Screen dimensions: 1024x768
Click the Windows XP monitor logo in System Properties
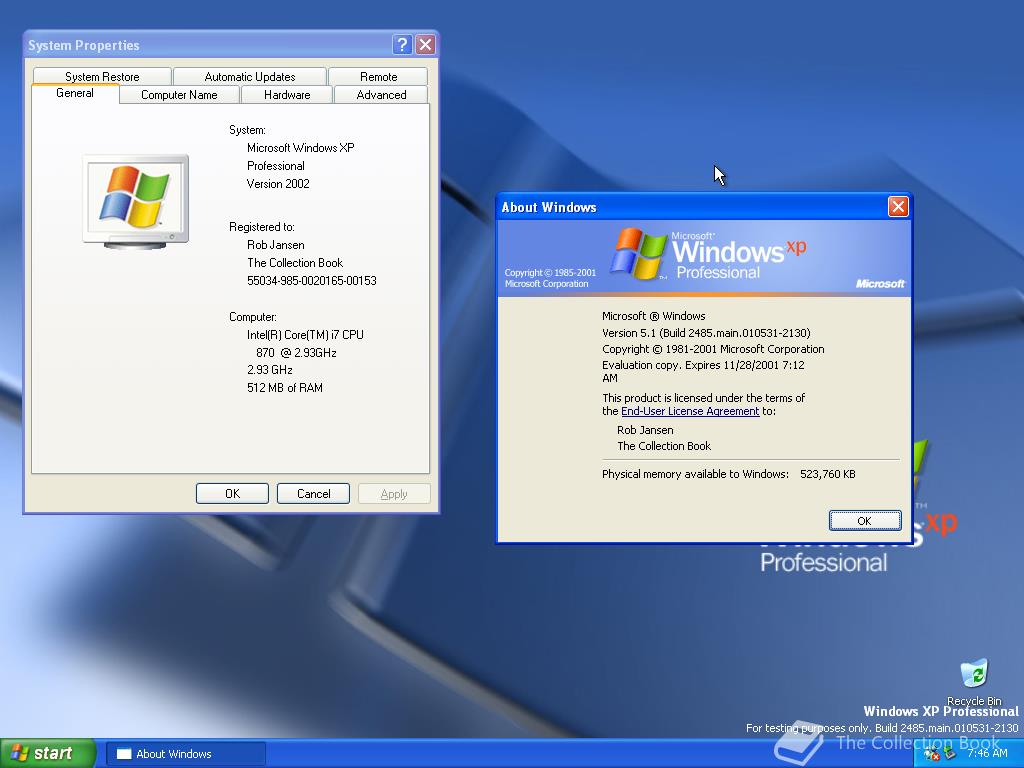[136, 201]
